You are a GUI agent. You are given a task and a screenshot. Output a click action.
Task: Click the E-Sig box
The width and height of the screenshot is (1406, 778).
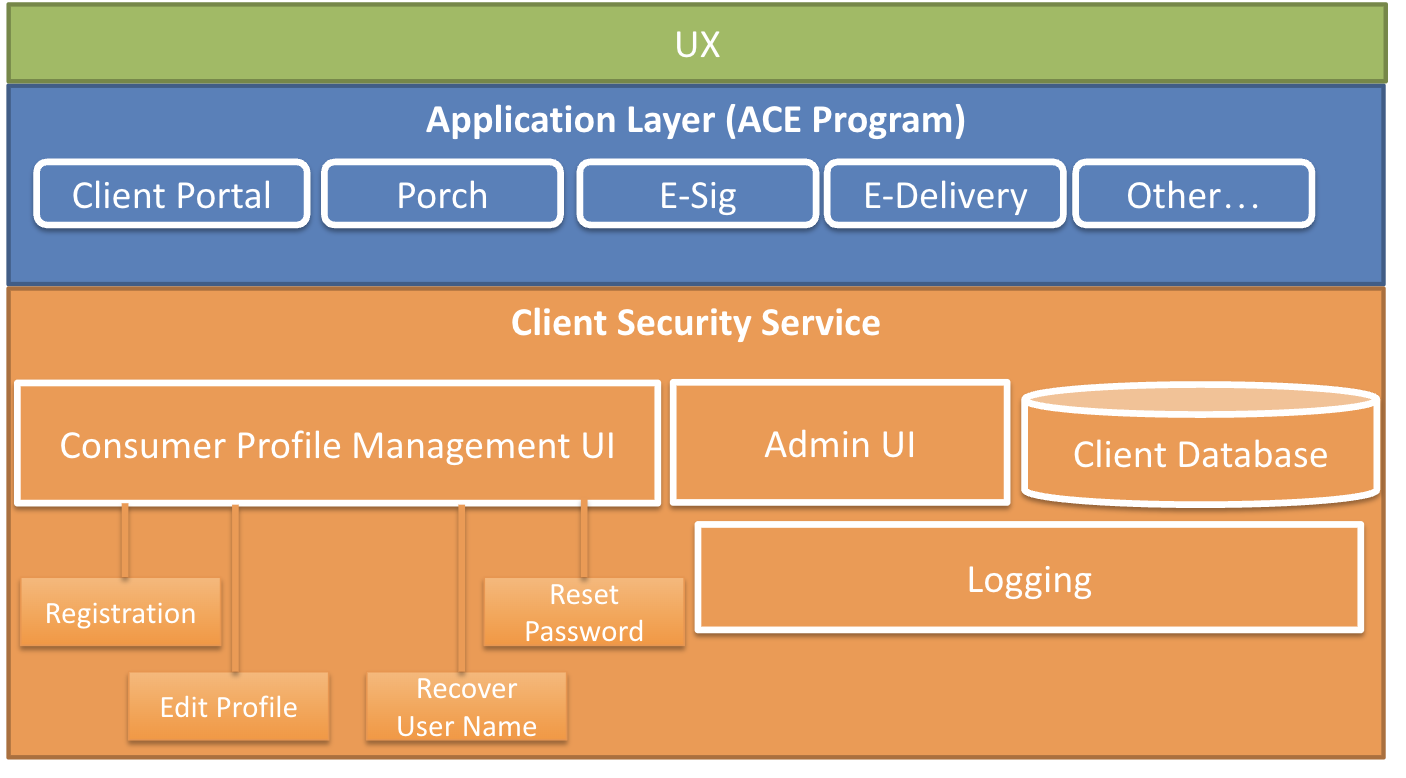click(697, 194)
